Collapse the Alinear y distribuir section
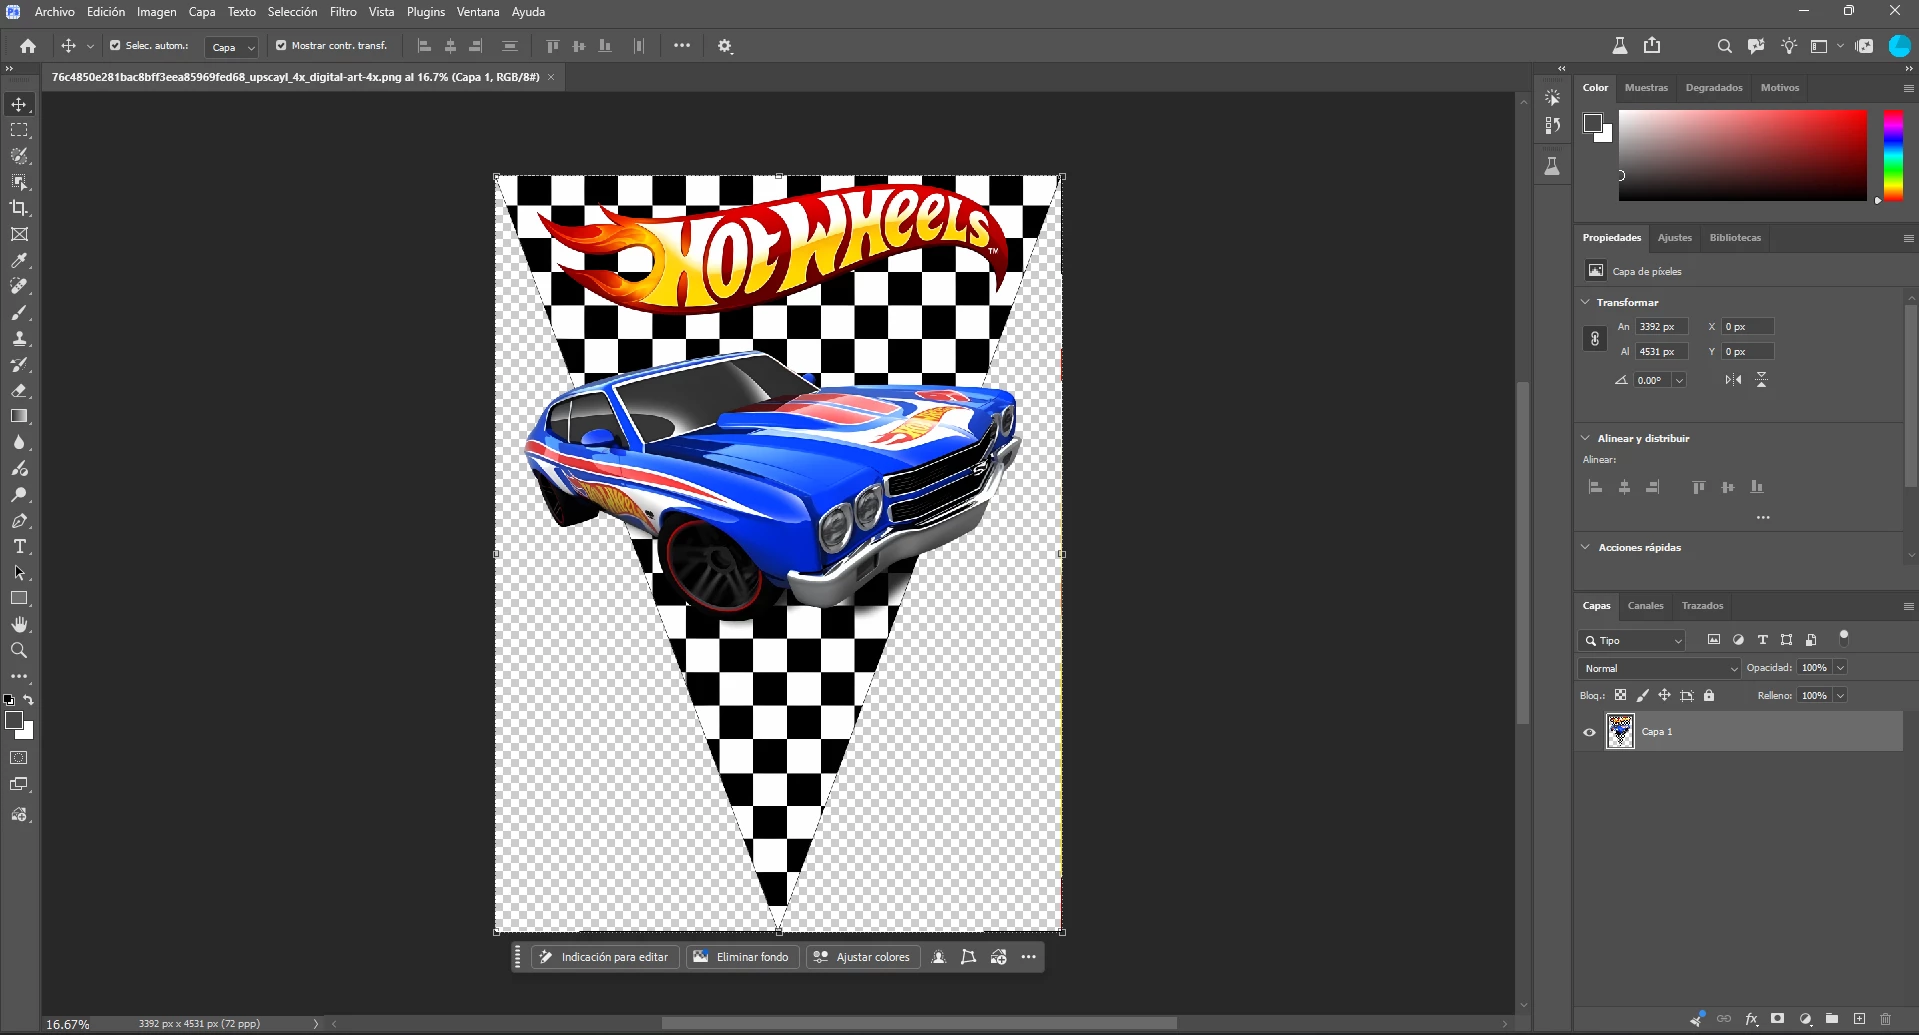This screenshot has width=1919, height=1035. [1585, 438]
